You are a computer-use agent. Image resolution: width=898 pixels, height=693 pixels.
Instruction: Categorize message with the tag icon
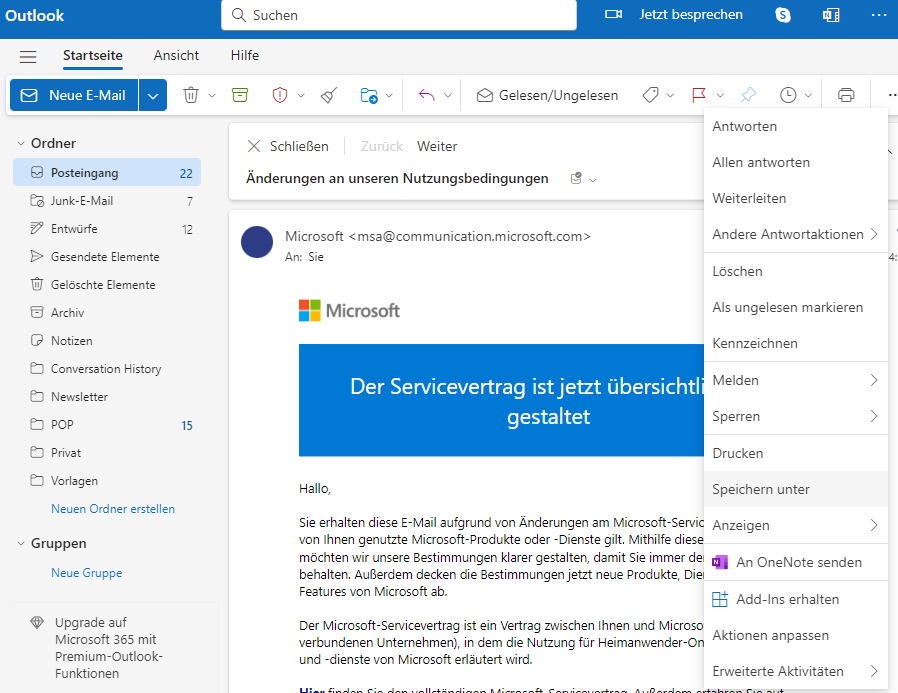click(651, 95)
